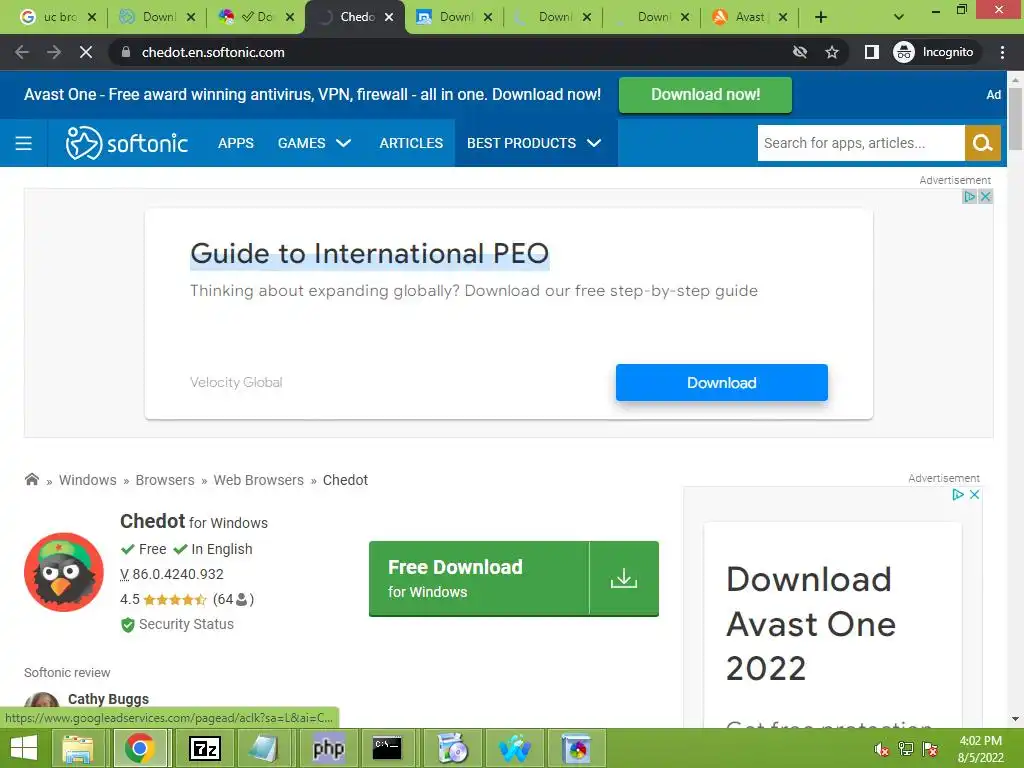1024x768 pixels.
Task: Click the green 'Download now!' Avast button
Action: coord(705,95)
